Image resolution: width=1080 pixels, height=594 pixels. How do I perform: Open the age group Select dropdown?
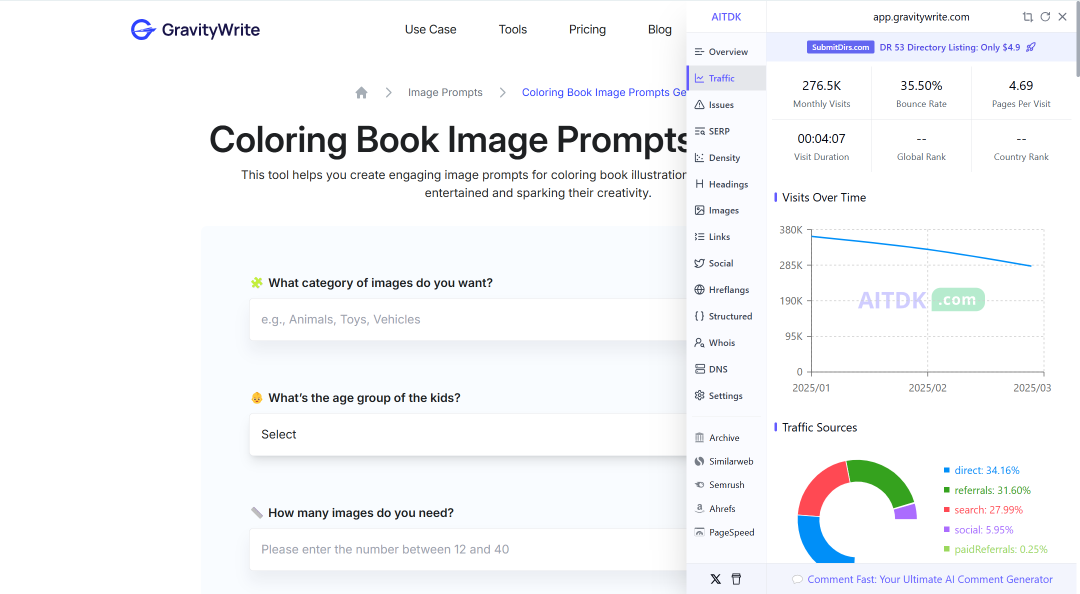(468, 434)
